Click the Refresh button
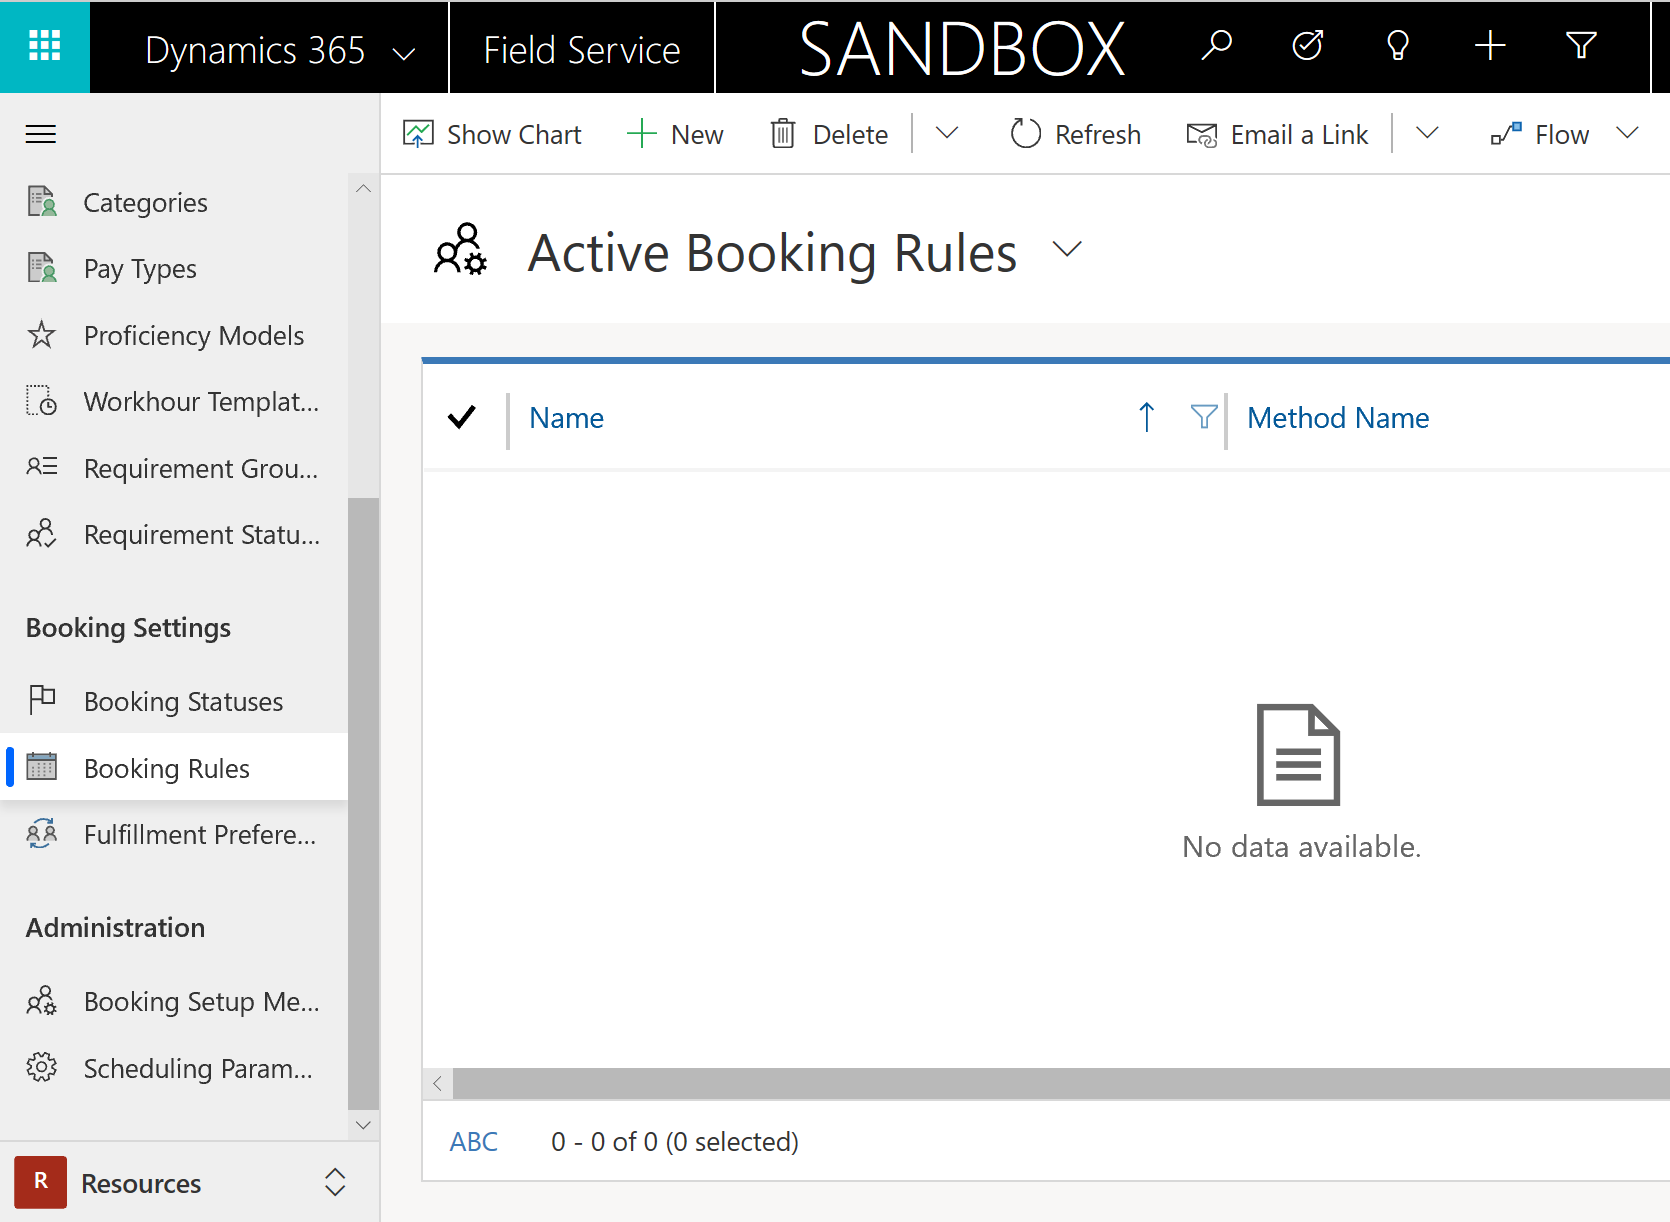Image resolution: width=1670 pixels, height=1222 pixels. 1075,134
